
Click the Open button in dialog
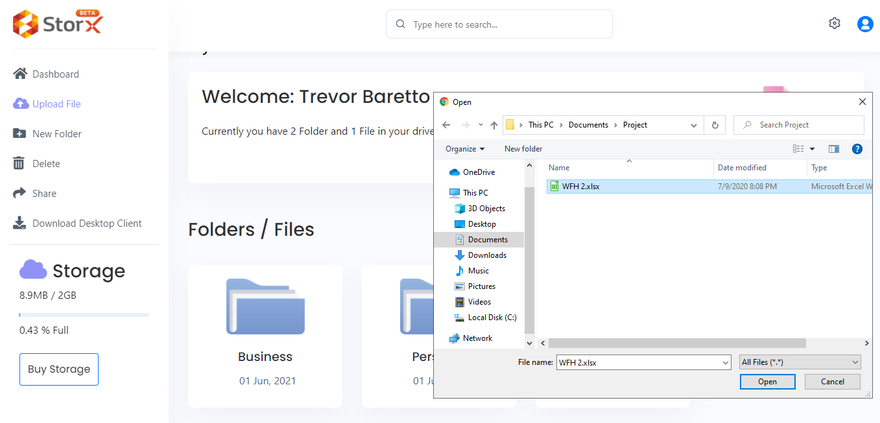[x=767, y=382]
